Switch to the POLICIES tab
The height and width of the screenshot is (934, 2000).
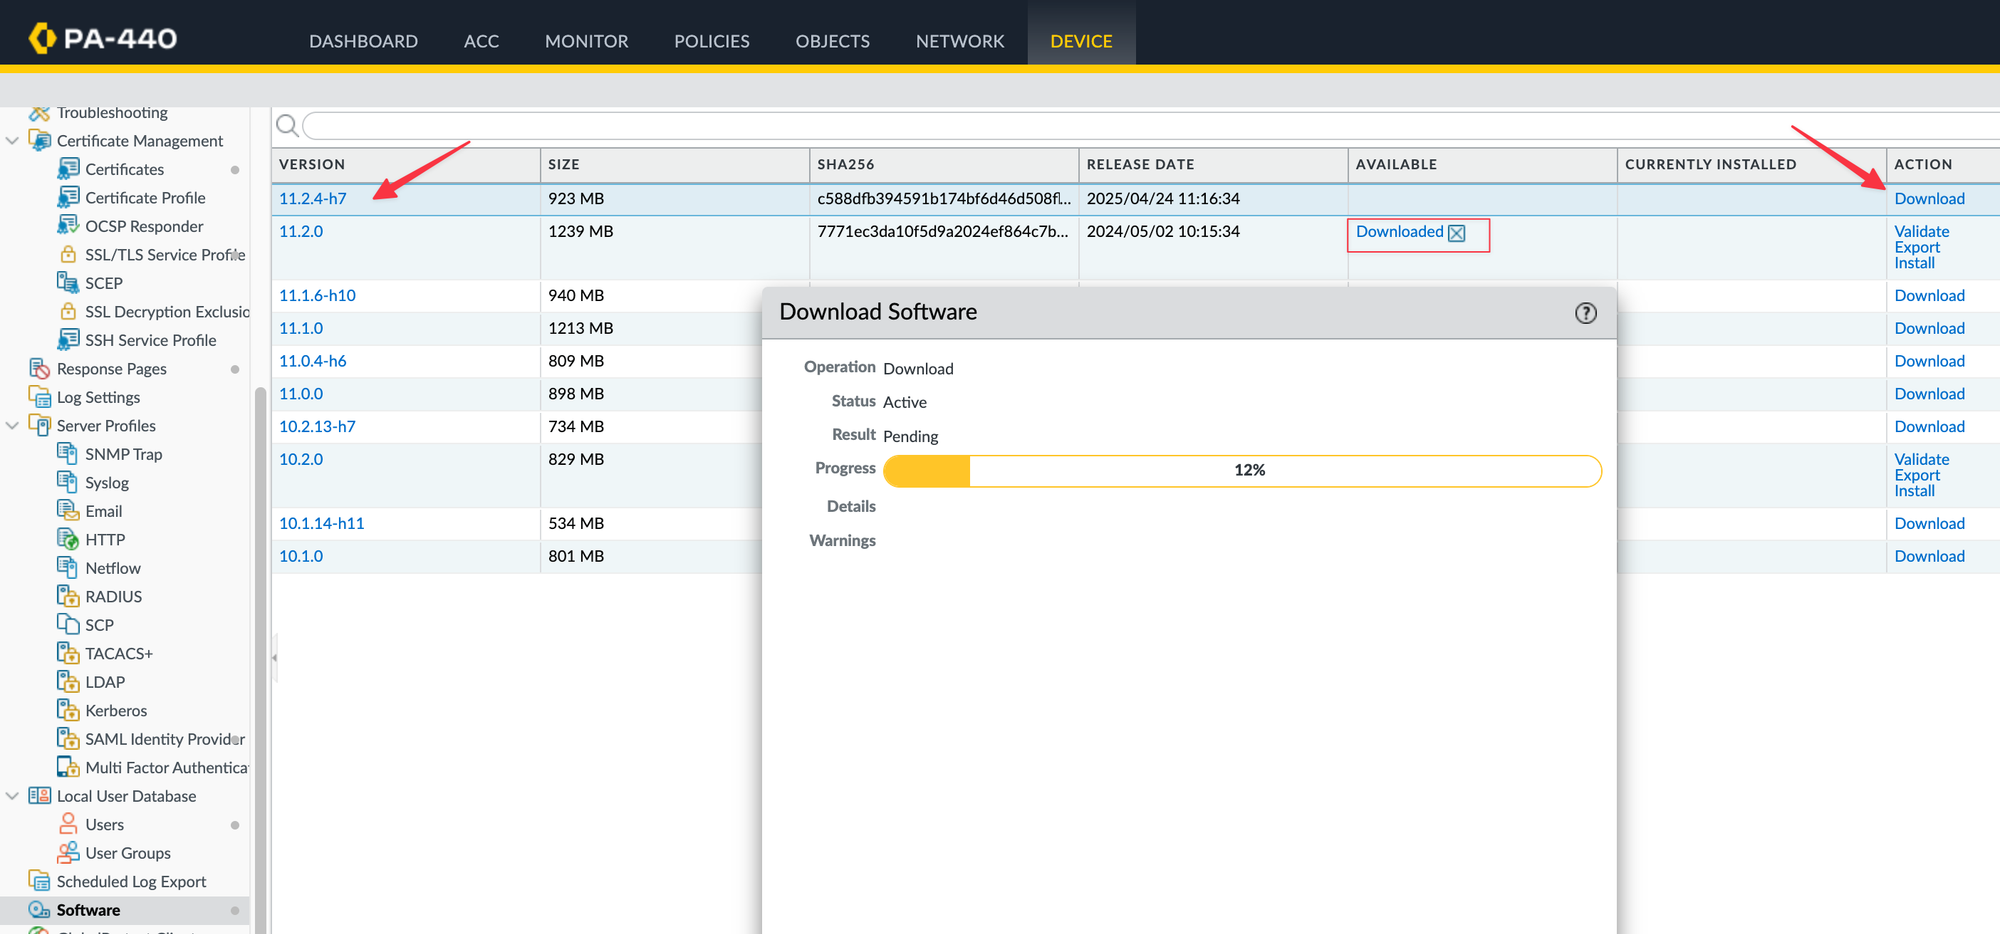tap(712, 41)
